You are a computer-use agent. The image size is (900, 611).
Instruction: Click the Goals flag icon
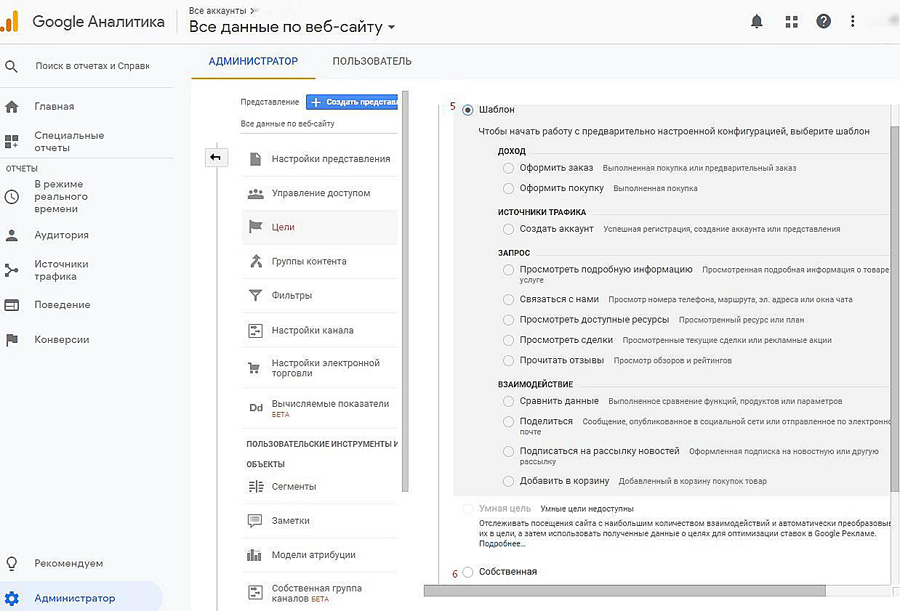[254, 227]
